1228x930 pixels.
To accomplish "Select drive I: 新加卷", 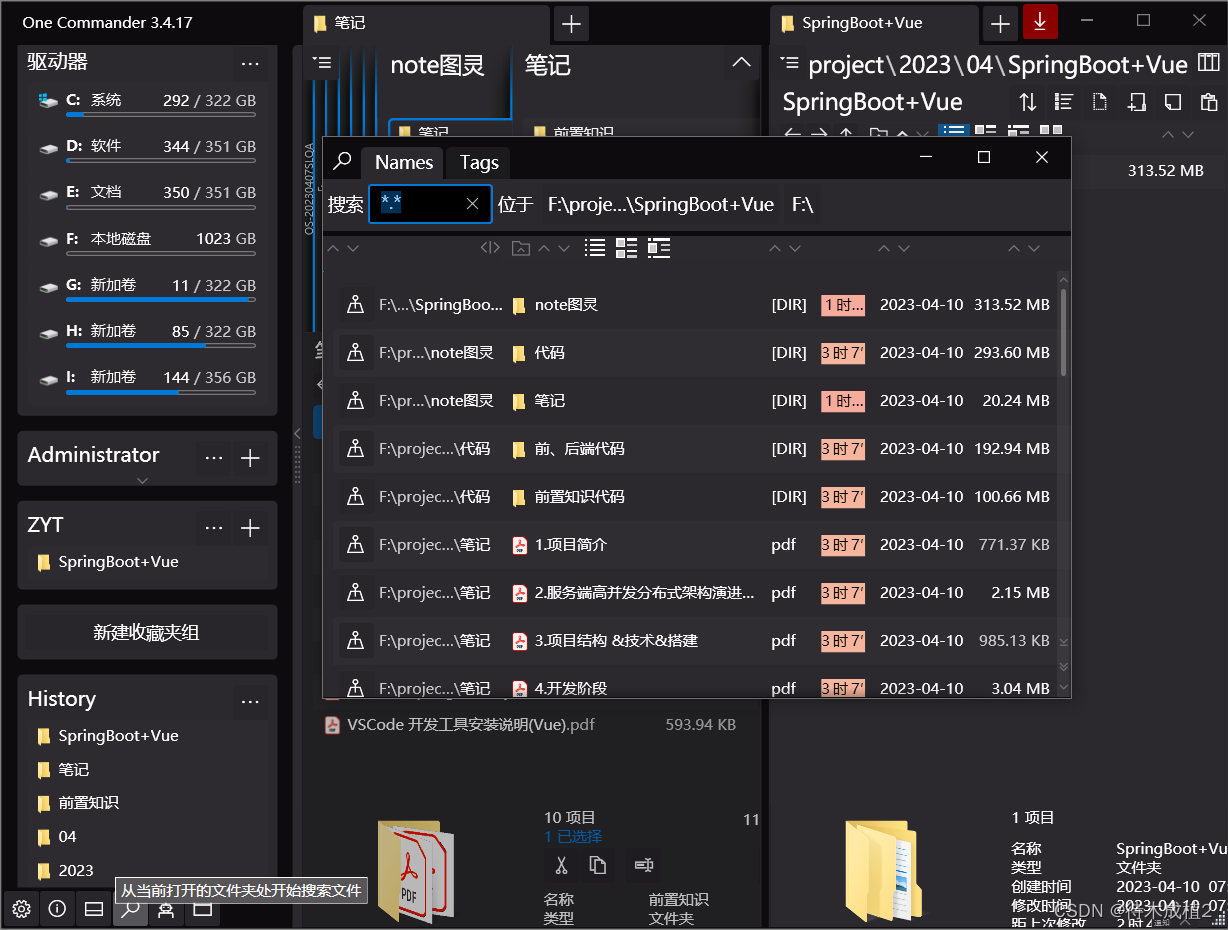I will [x=147, y=379].
